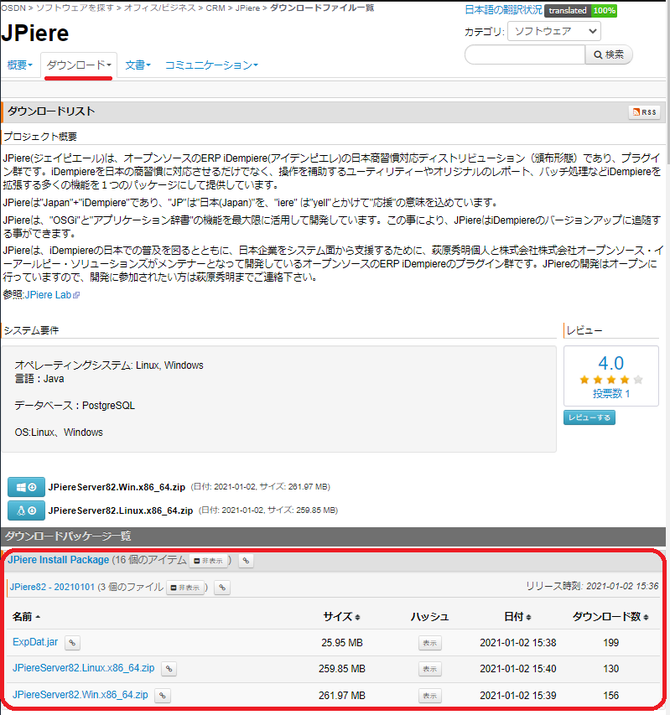Open the 概要 menu tab

click(20, 65)
